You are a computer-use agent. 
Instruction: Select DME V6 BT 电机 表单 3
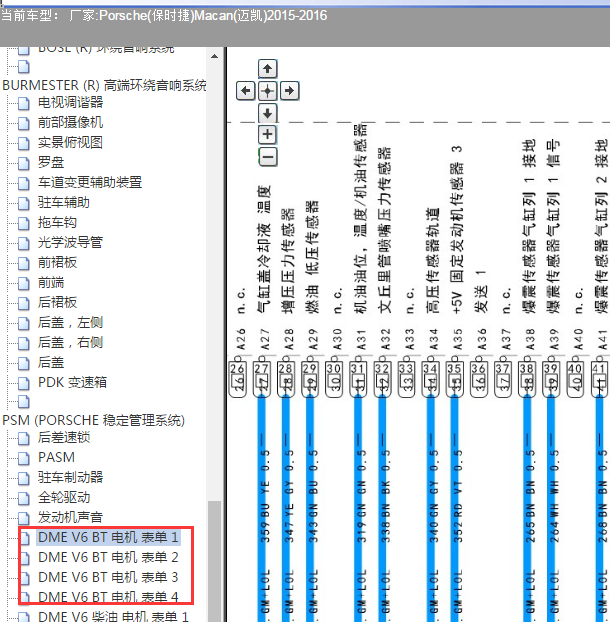[108, 577]
